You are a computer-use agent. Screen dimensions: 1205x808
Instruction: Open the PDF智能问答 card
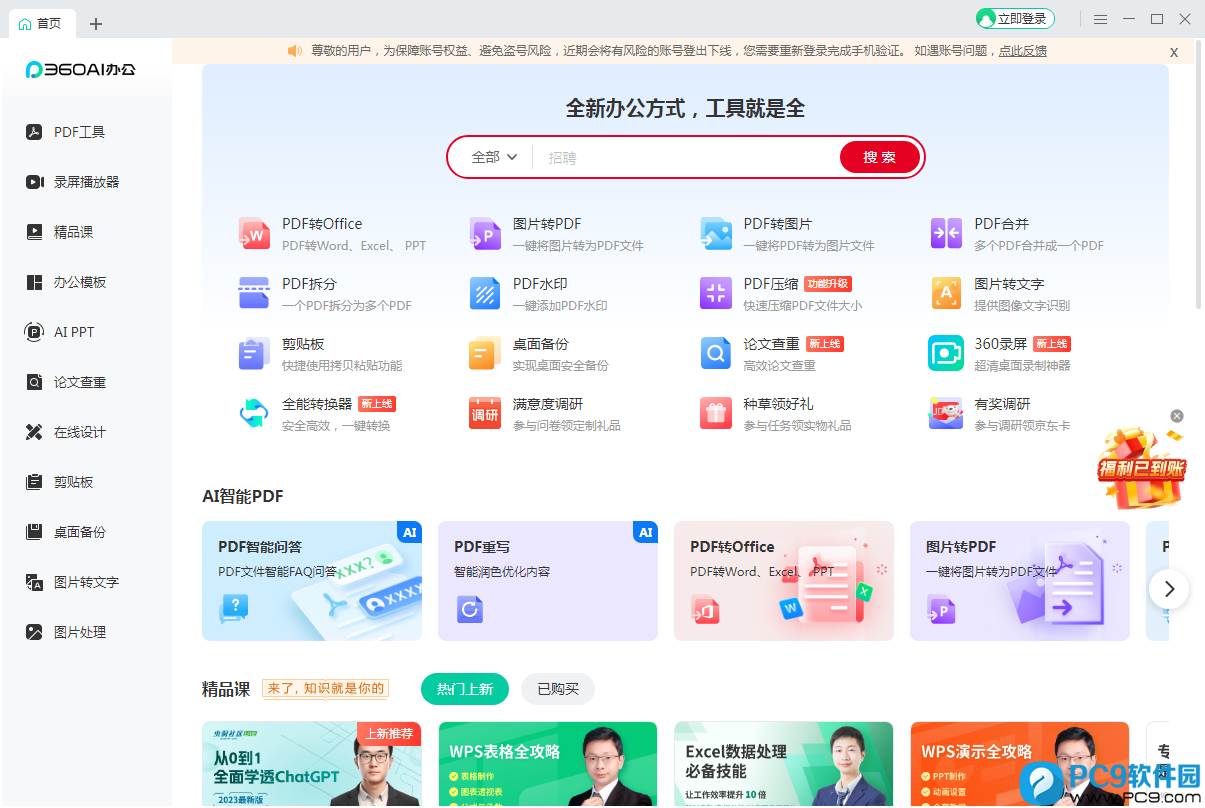point(312,581)
